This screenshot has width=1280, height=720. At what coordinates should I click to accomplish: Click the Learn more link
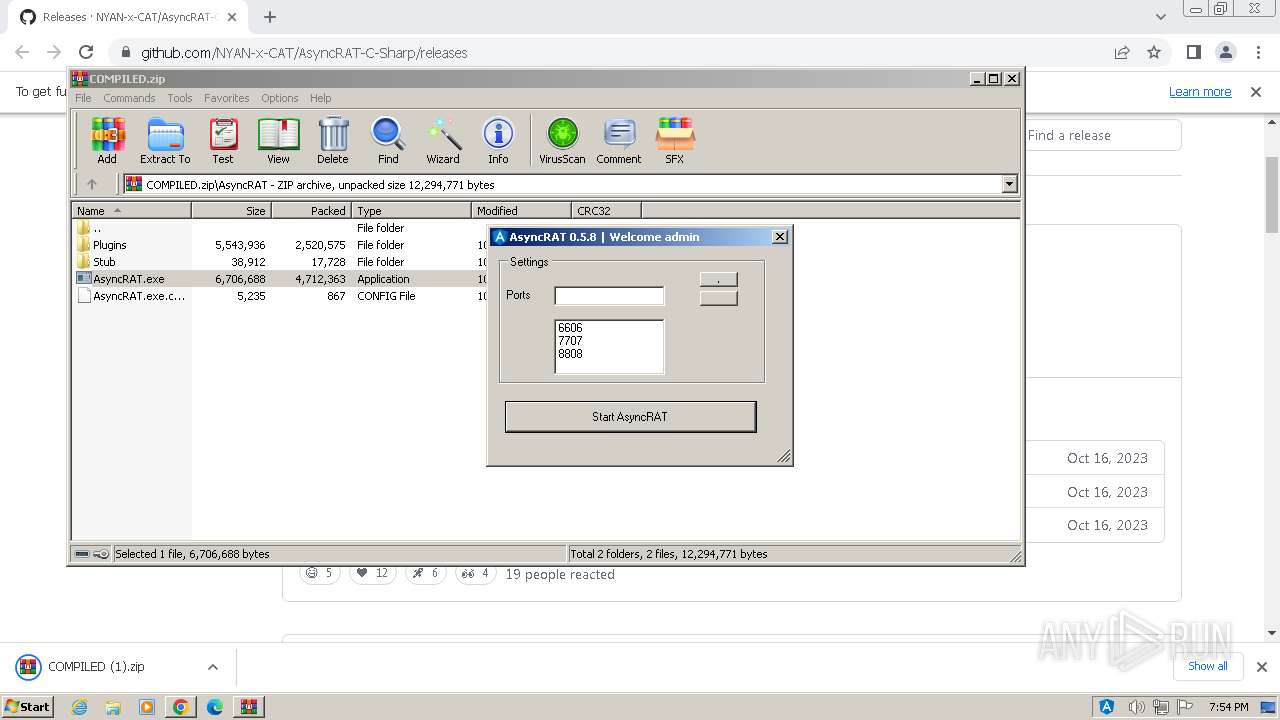tap(1200, 91)
